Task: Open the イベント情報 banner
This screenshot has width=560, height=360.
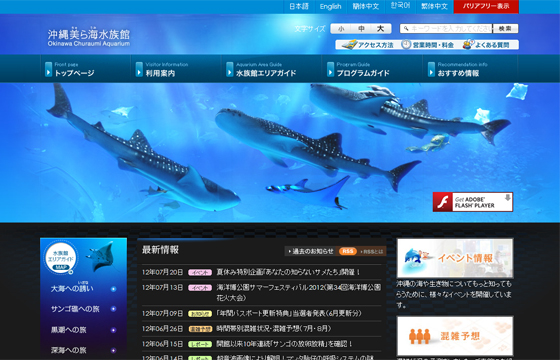Action: (455, 258)
